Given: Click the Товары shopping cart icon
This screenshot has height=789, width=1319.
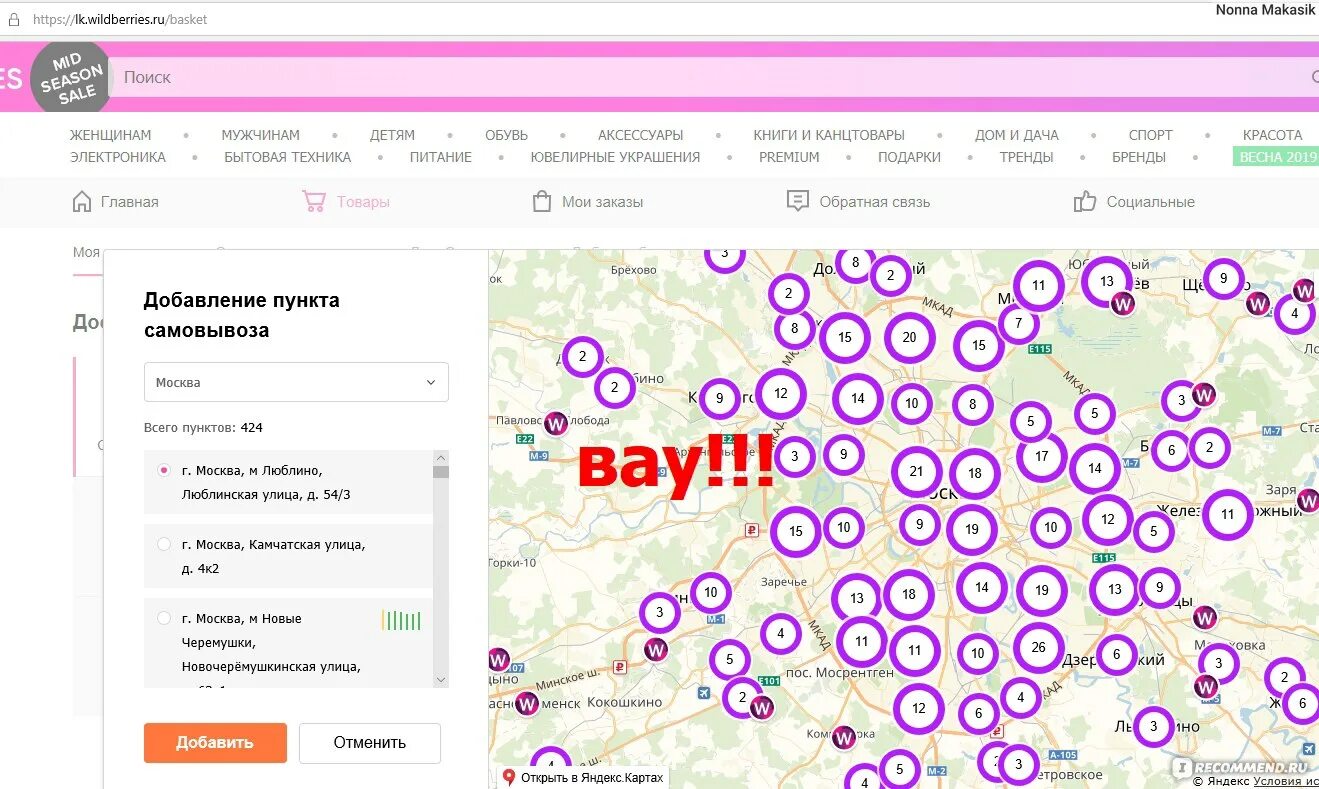Looking at the screenshot, I should pyautogui.click(x=314, y=202).
